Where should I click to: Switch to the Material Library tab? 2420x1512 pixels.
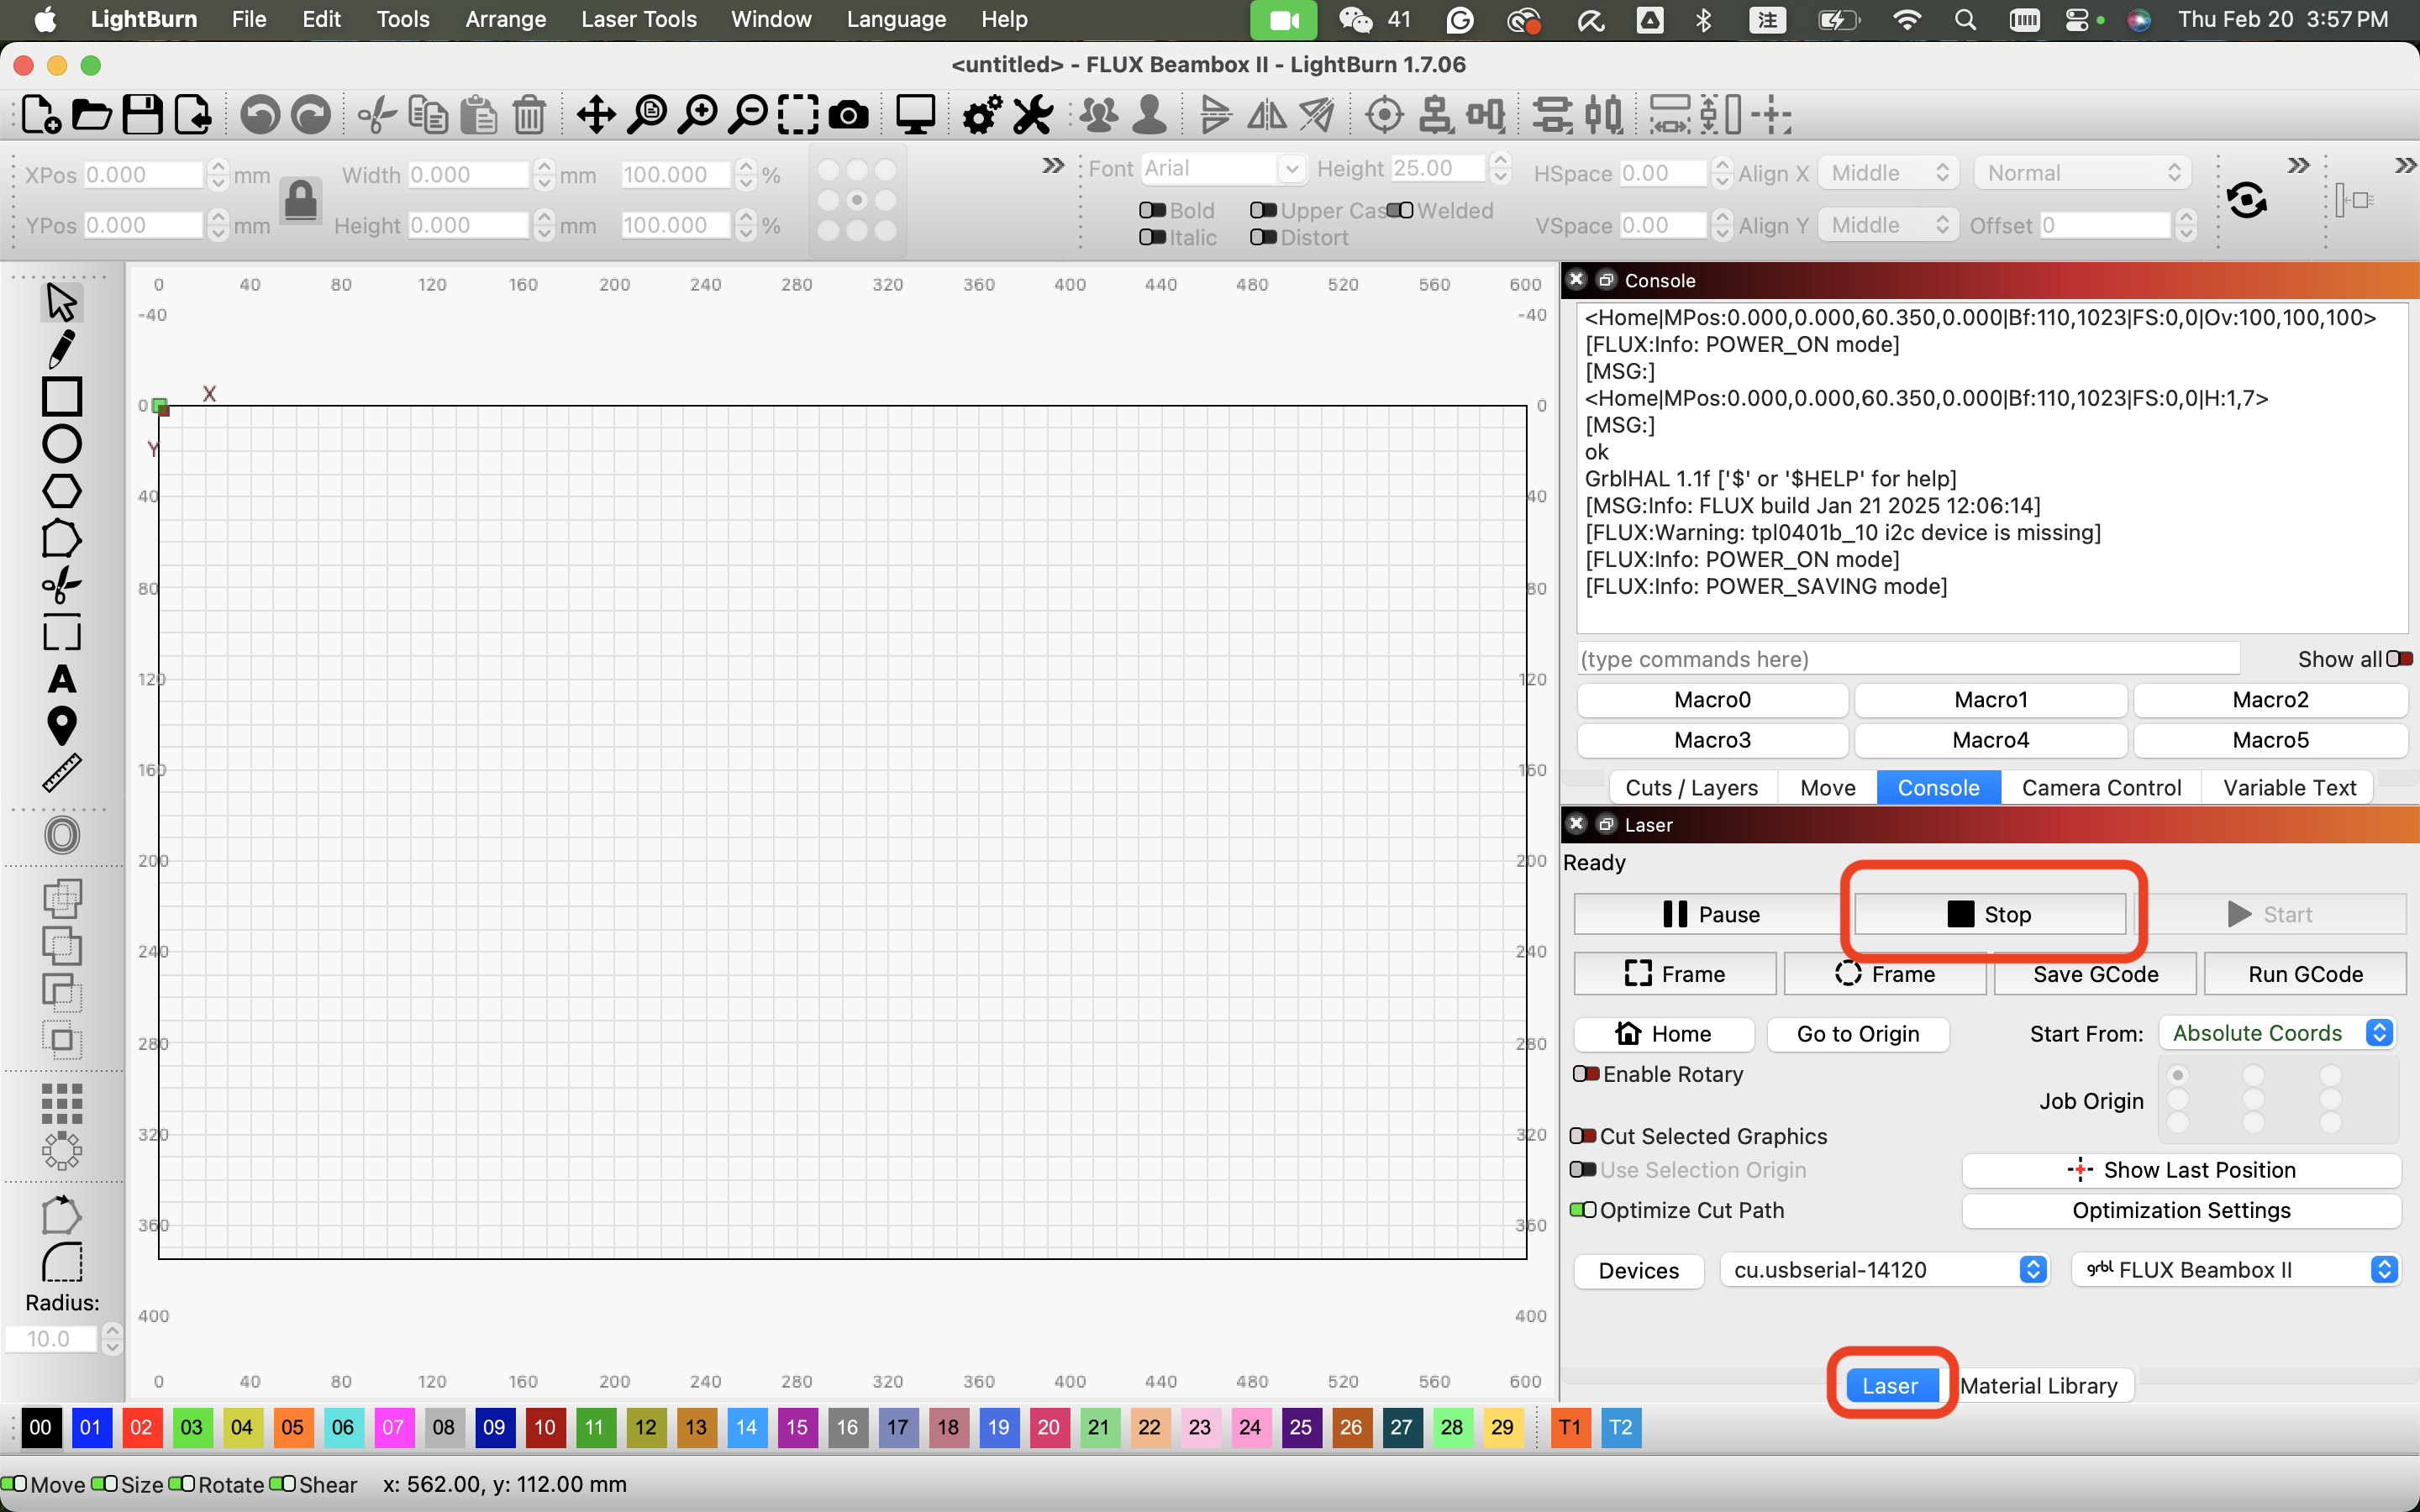point(2039,1386)
